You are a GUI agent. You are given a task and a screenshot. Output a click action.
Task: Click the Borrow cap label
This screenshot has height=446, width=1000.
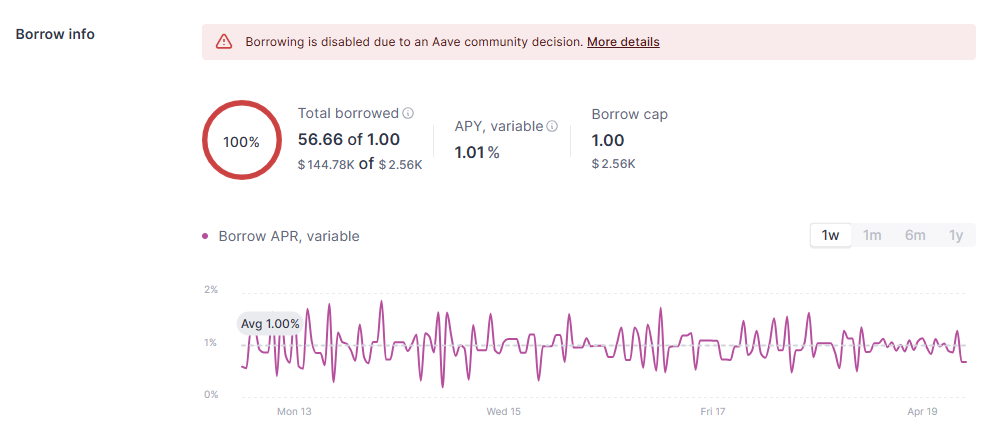click(629, 114)
